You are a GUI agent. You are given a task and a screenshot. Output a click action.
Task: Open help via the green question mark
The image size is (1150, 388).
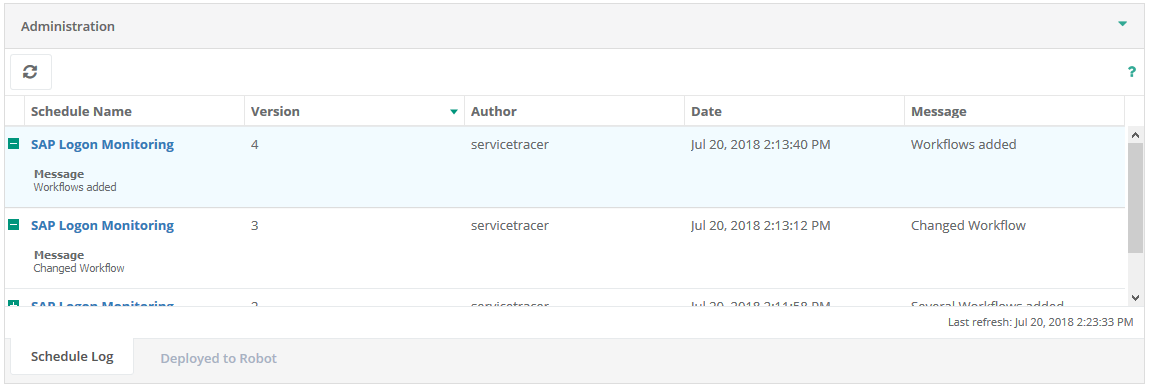point(1132,72)
